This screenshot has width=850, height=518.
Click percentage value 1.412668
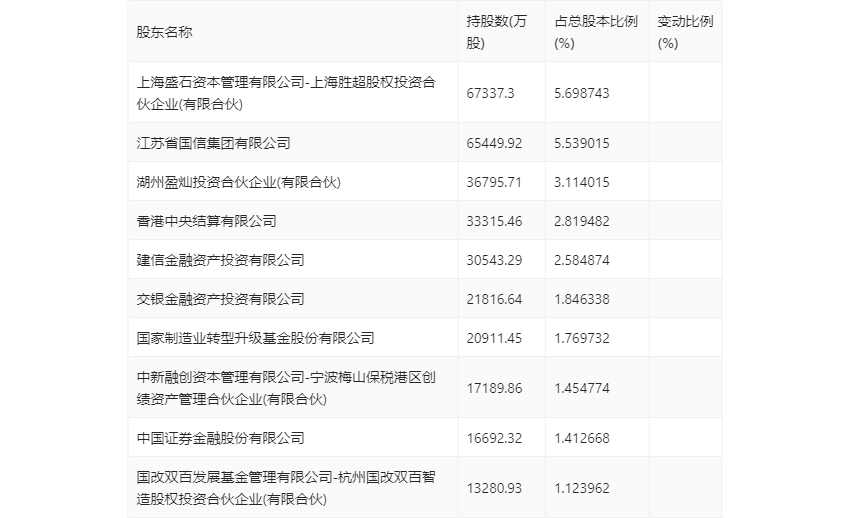tap(582, 438)
